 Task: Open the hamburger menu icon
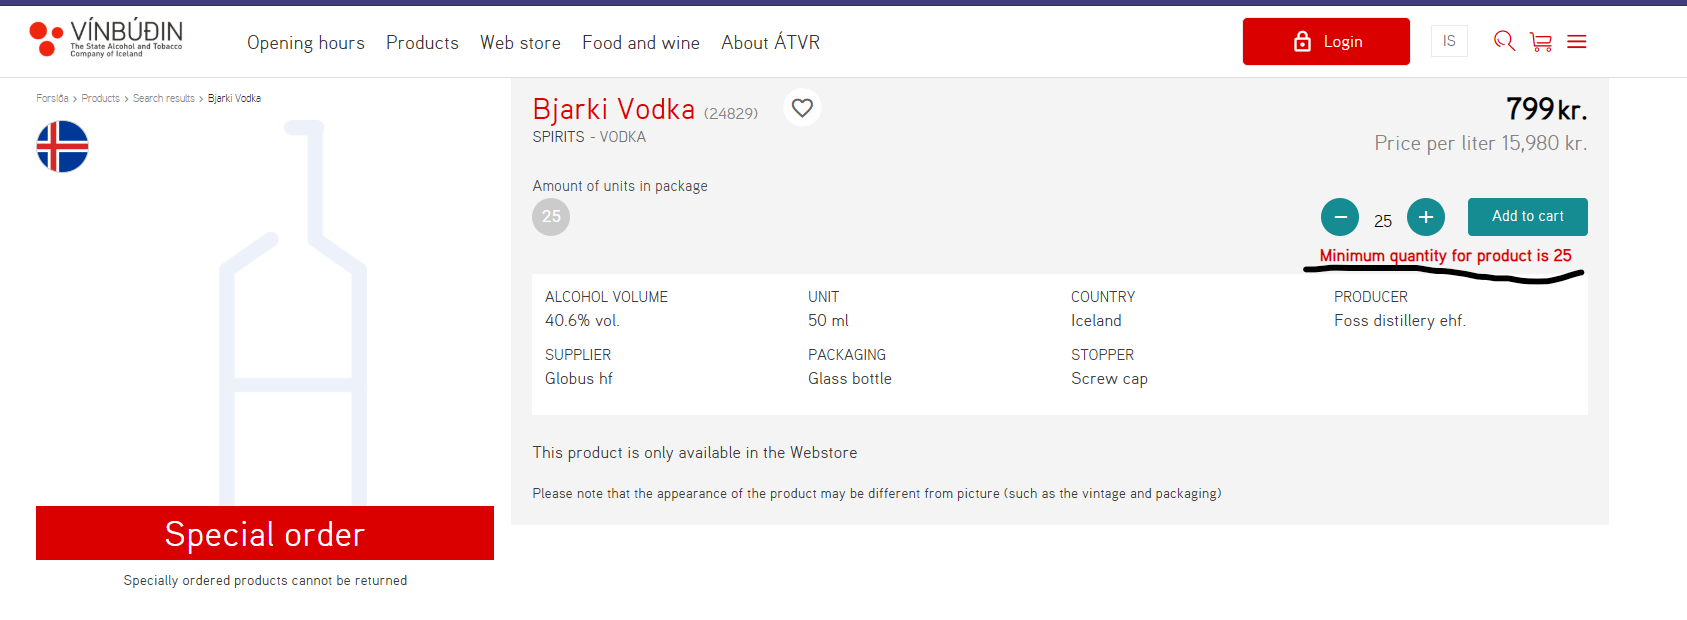coord(1577,42)
